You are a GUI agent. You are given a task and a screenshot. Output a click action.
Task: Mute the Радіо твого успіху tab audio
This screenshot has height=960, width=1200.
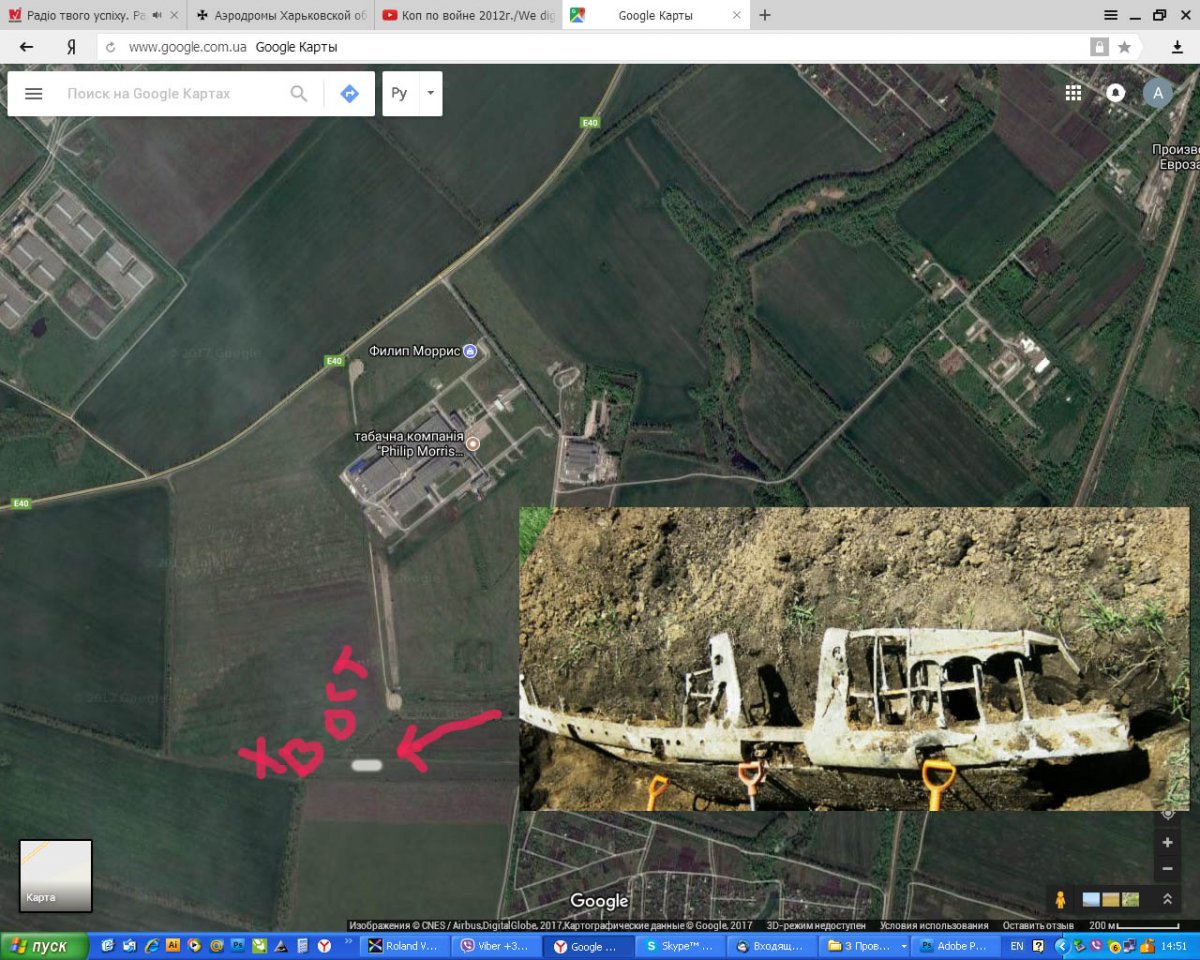pos(156,15)
